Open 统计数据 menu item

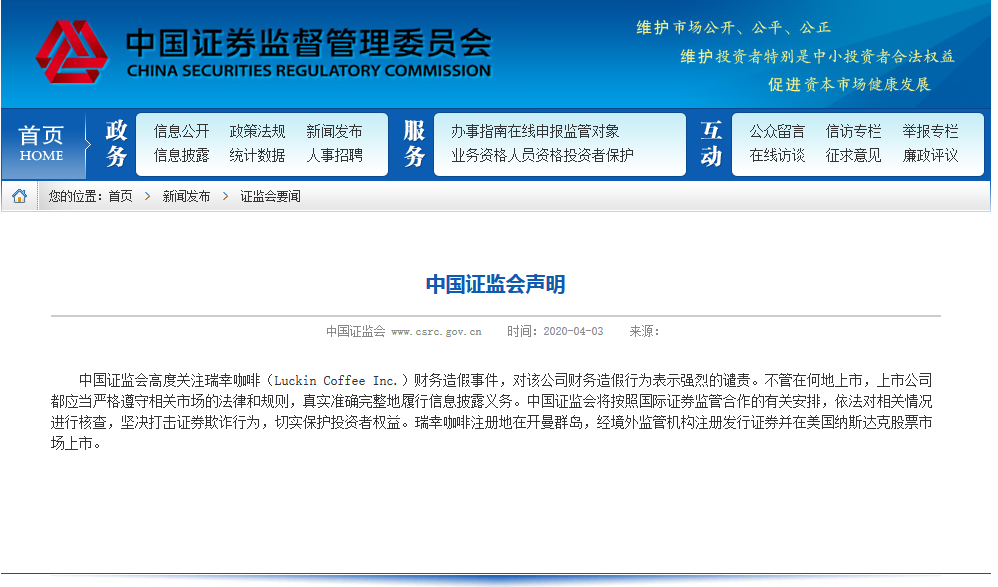click(x=258, y=155)
